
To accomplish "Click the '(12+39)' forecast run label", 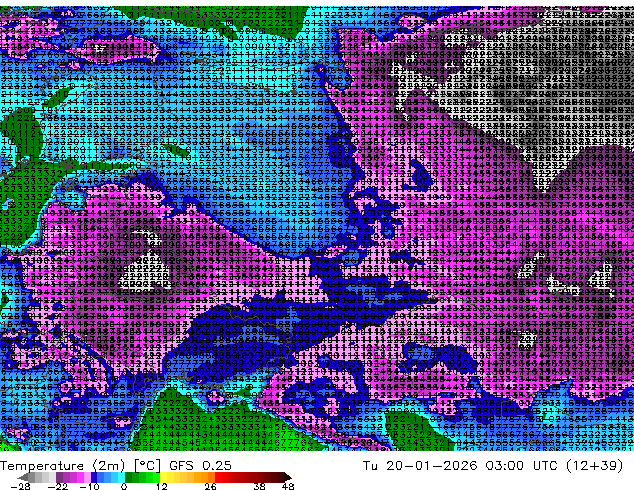I will pyautogui.click(x=594, y=466).
